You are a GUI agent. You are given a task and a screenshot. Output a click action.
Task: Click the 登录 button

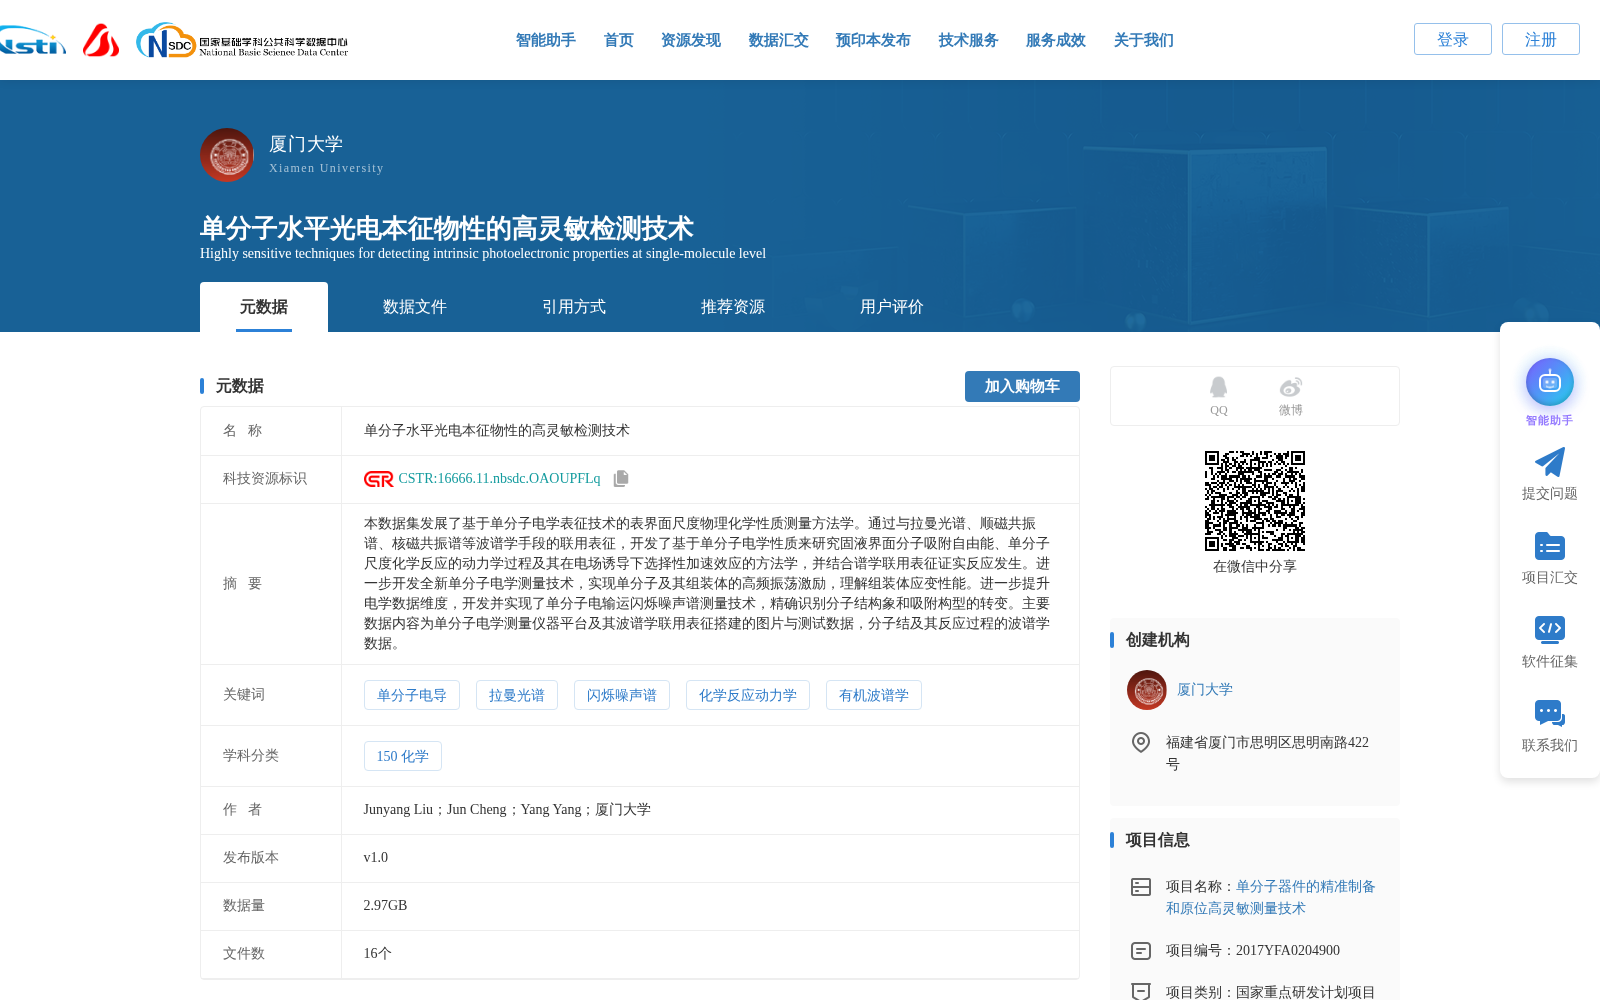pyautogui.click(x=1453, y=39)
